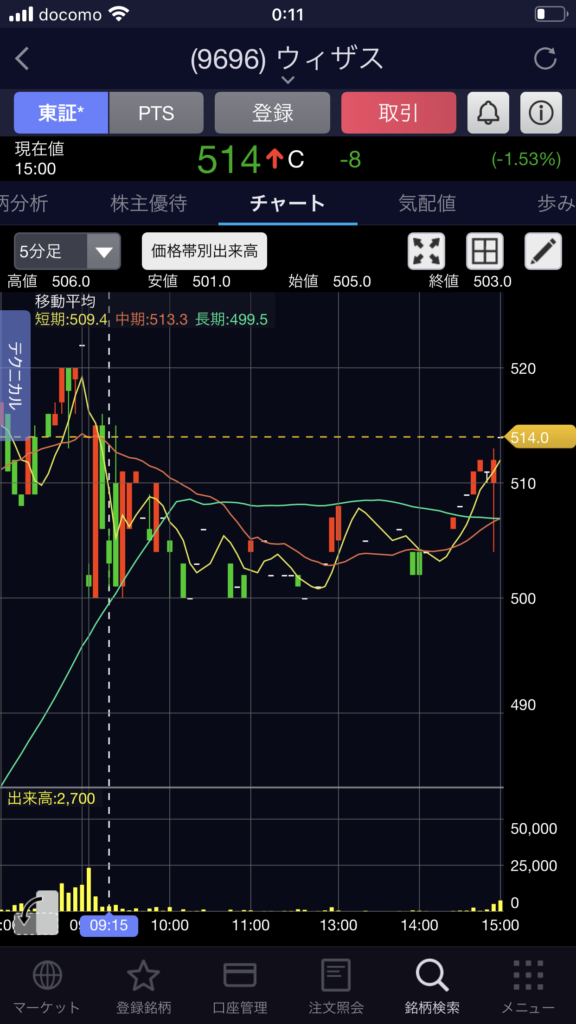Expand the chevron under ウィザス title
This screenshot has height=1024, width=576.
pyautogui.click(x=287, y=80)
